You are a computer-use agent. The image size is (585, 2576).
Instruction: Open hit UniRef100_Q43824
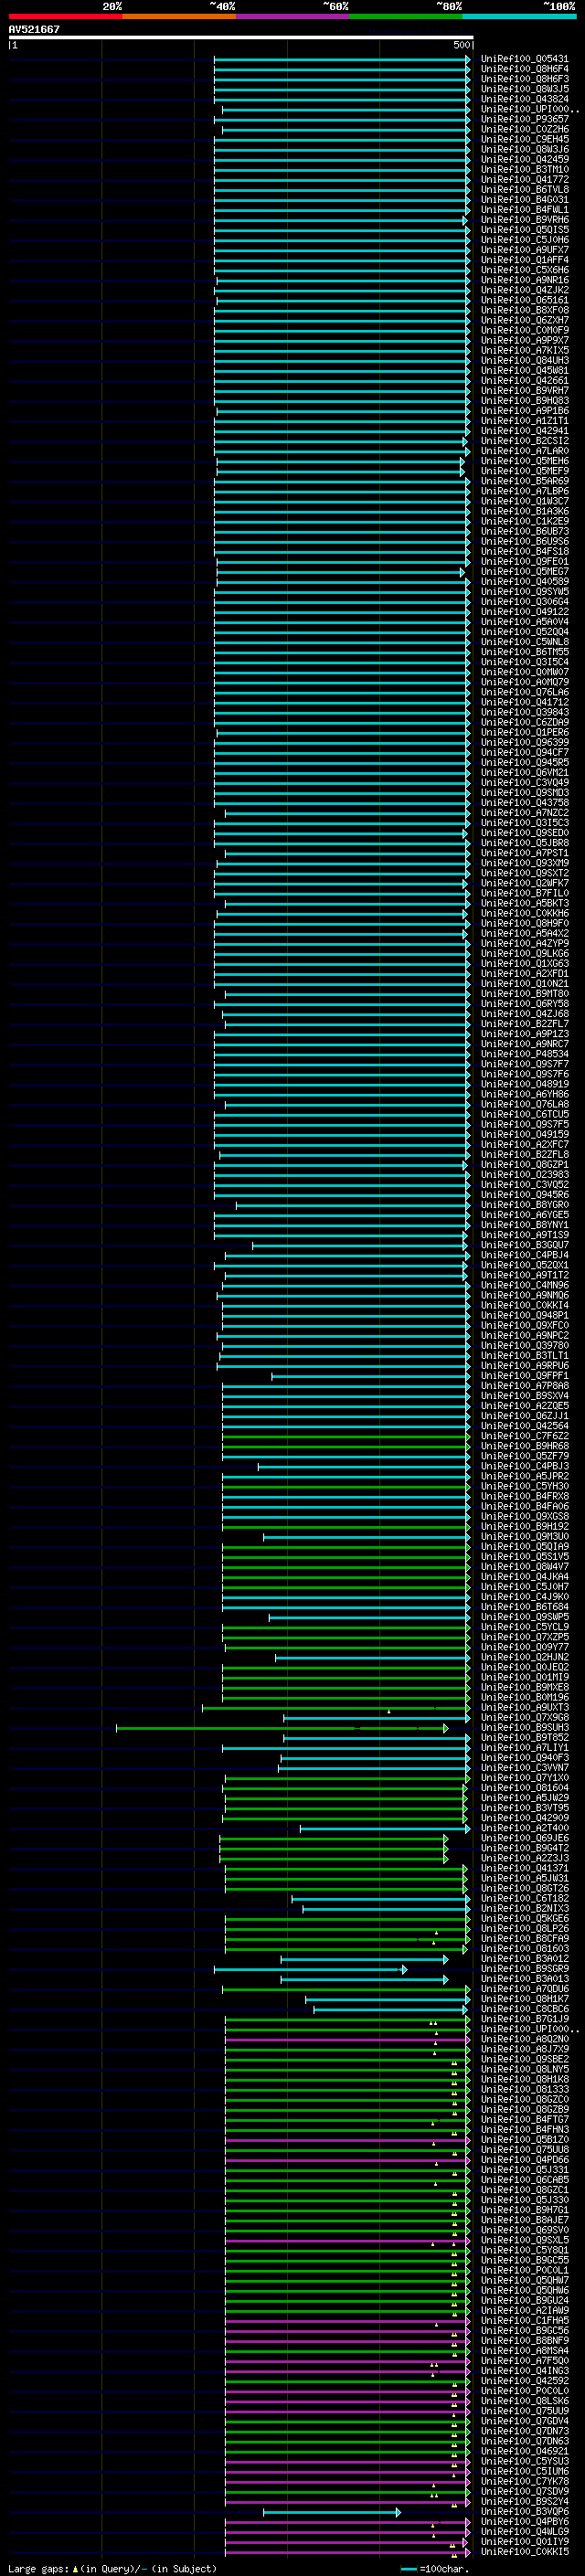(x=524, y=99)
